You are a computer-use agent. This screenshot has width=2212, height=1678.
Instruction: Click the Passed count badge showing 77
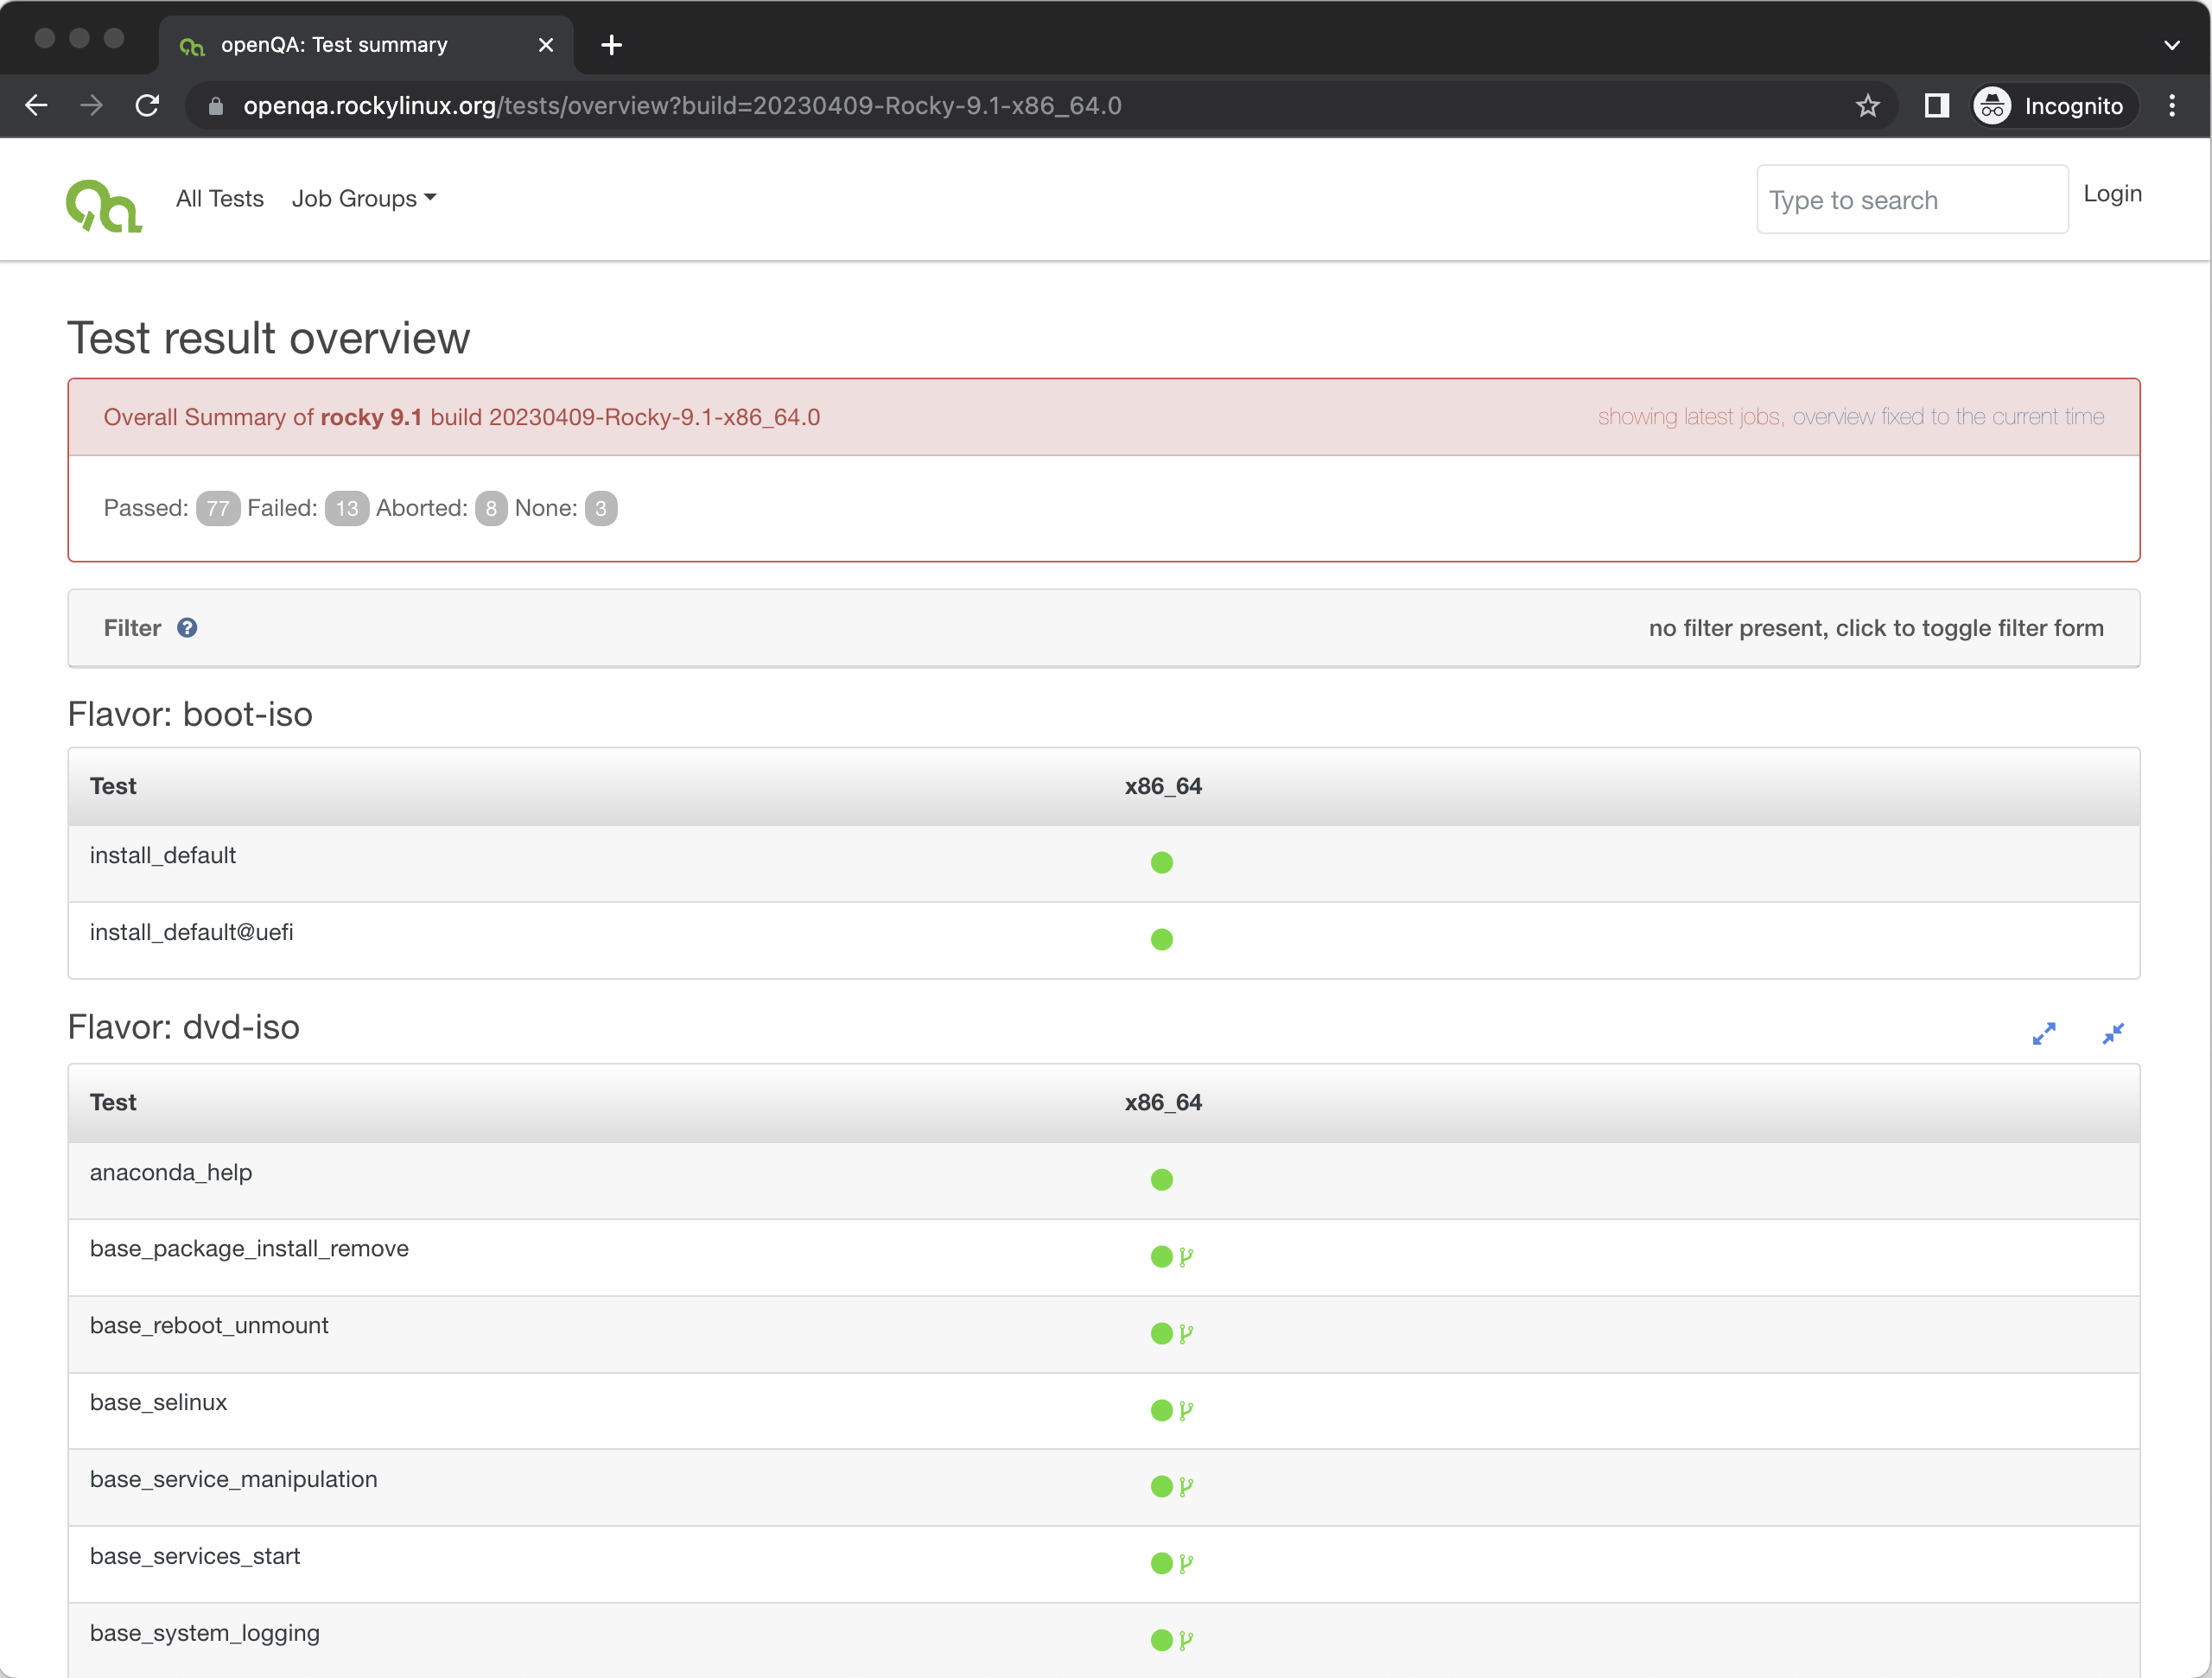tap(218, 508)
